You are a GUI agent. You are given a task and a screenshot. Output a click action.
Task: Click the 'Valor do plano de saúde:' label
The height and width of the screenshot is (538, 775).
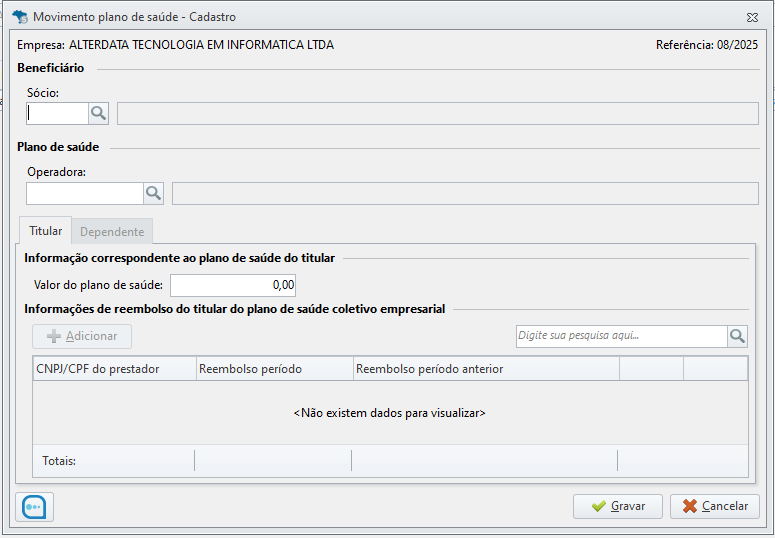[x=98, y=285]
